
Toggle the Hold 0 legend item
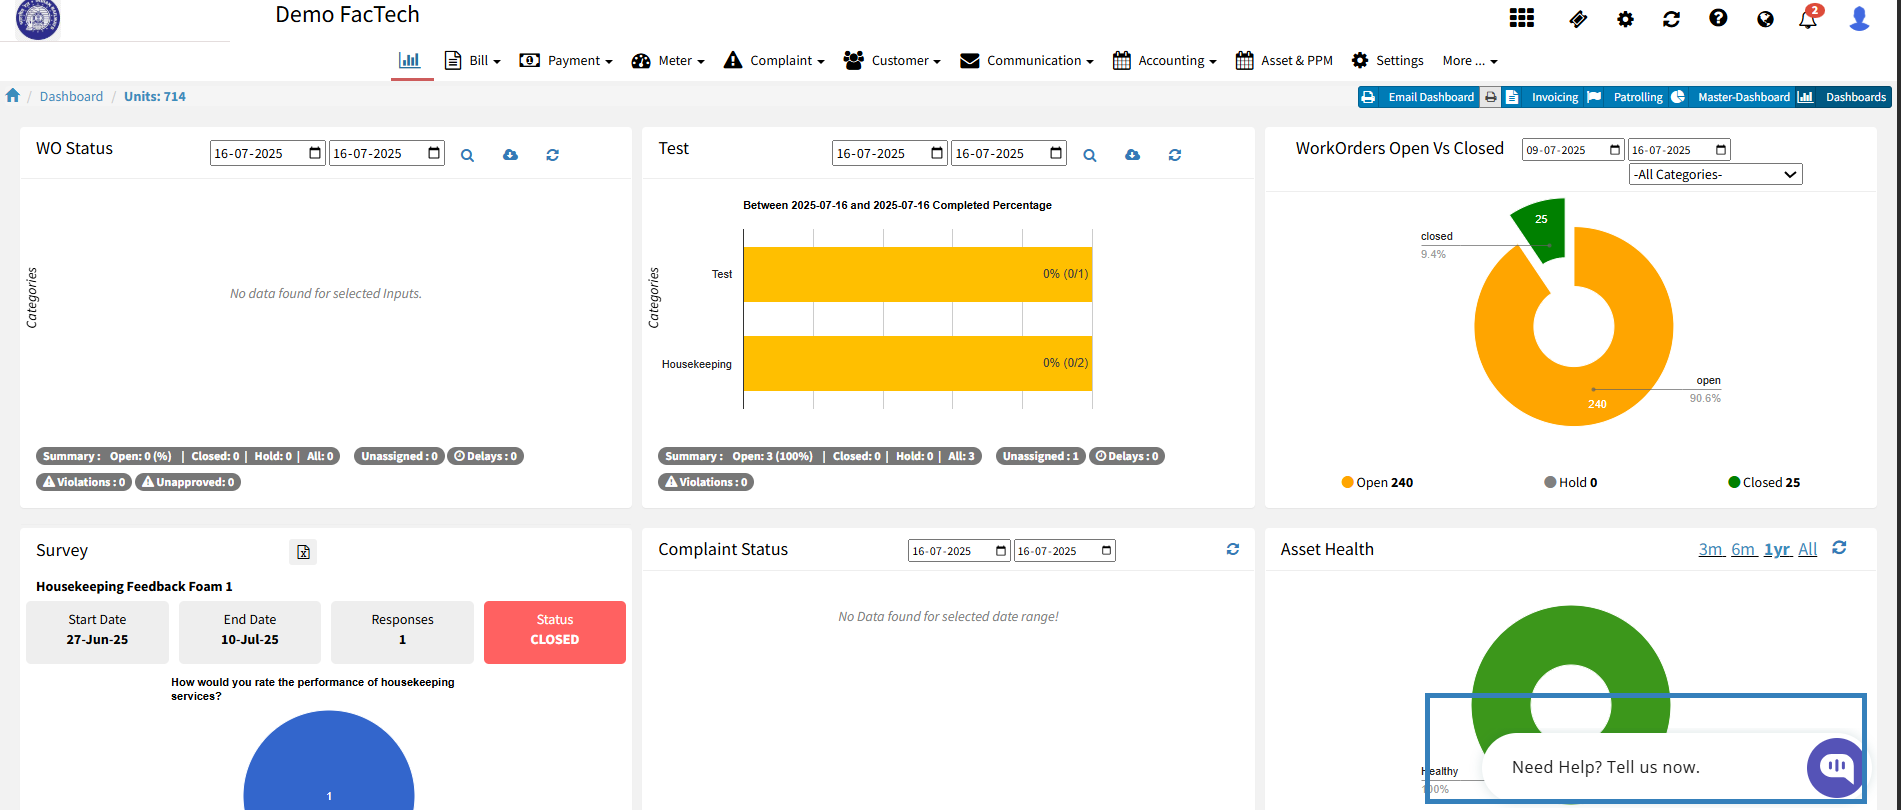click(x=1570, y=482)
